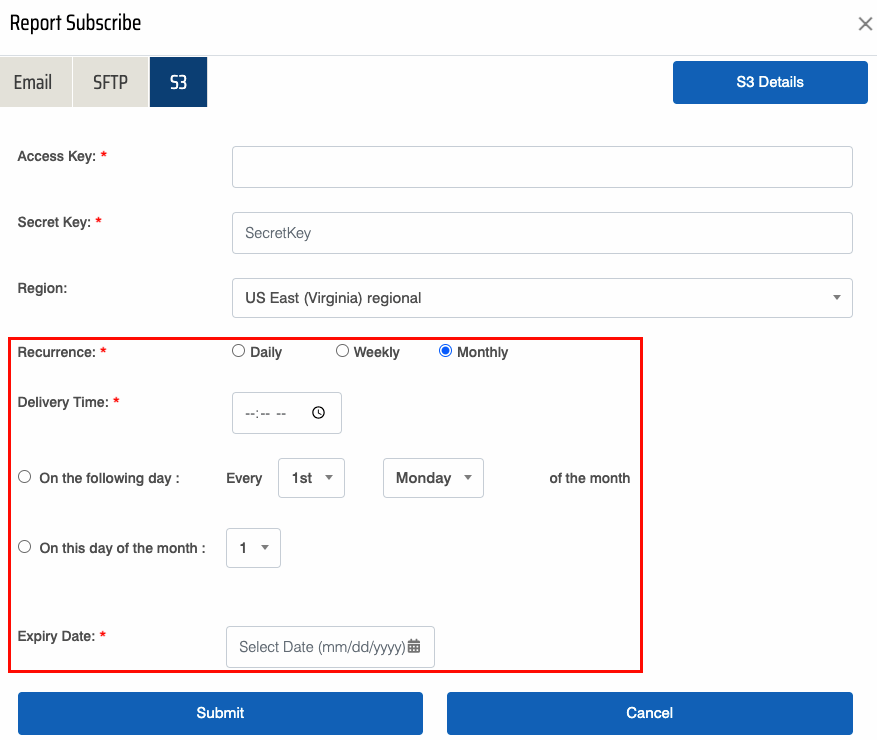Submit the report subscription form
Image resolution: width=877 pixels, height=740 pixels.
pyautogui.click(x=220, y=713)
